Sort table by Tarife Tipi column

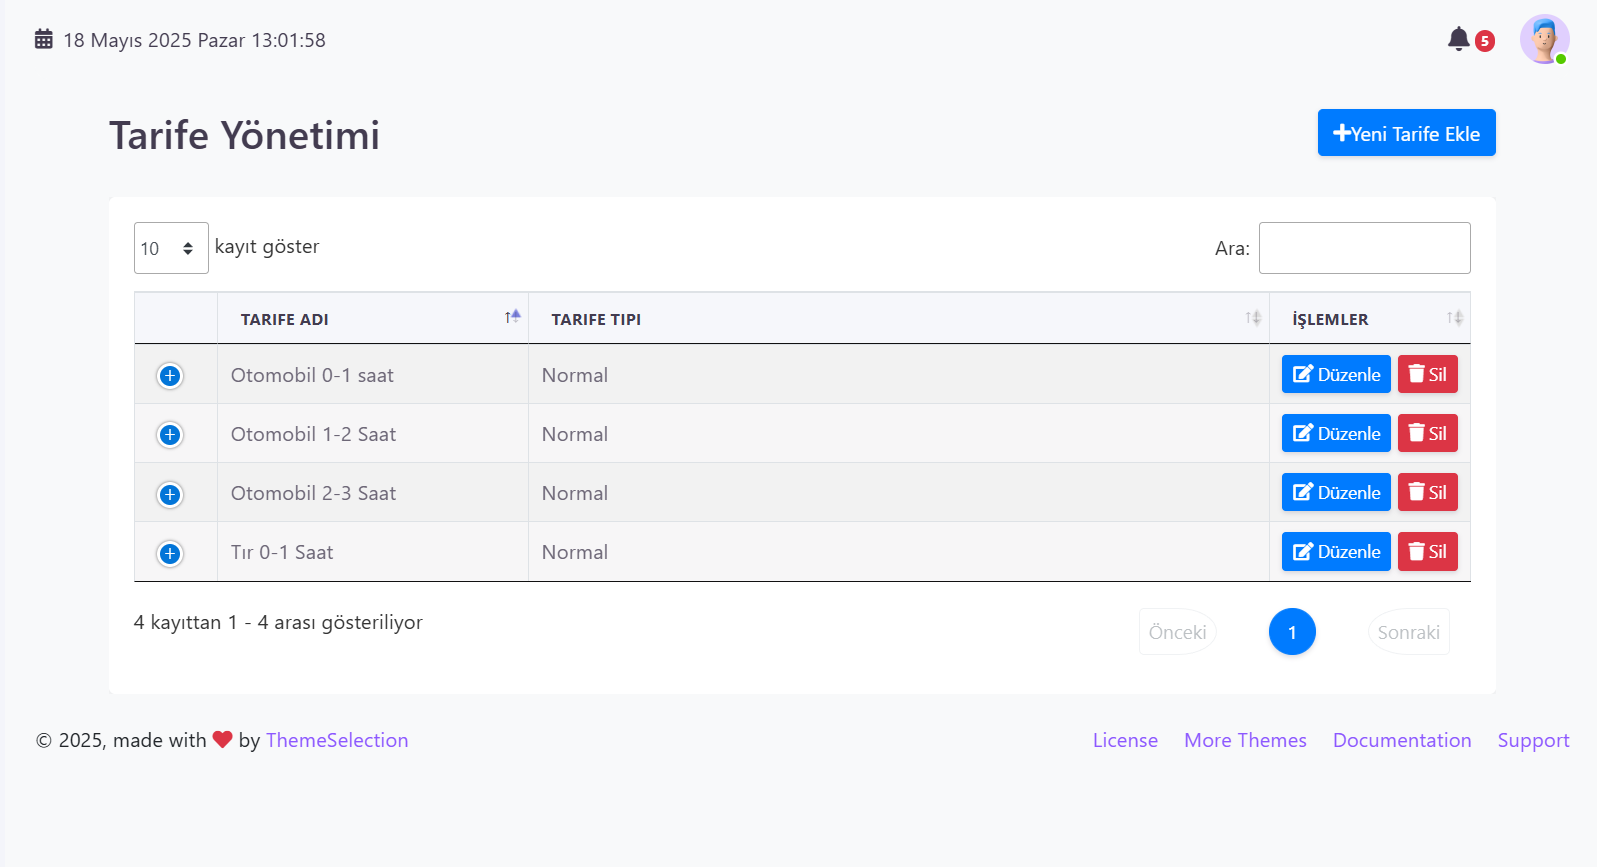pos(898,319)
